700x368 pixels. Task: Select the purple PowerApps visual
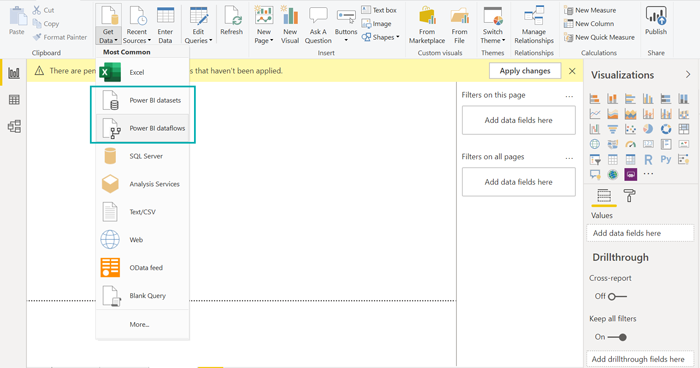[x=630, y=175]
